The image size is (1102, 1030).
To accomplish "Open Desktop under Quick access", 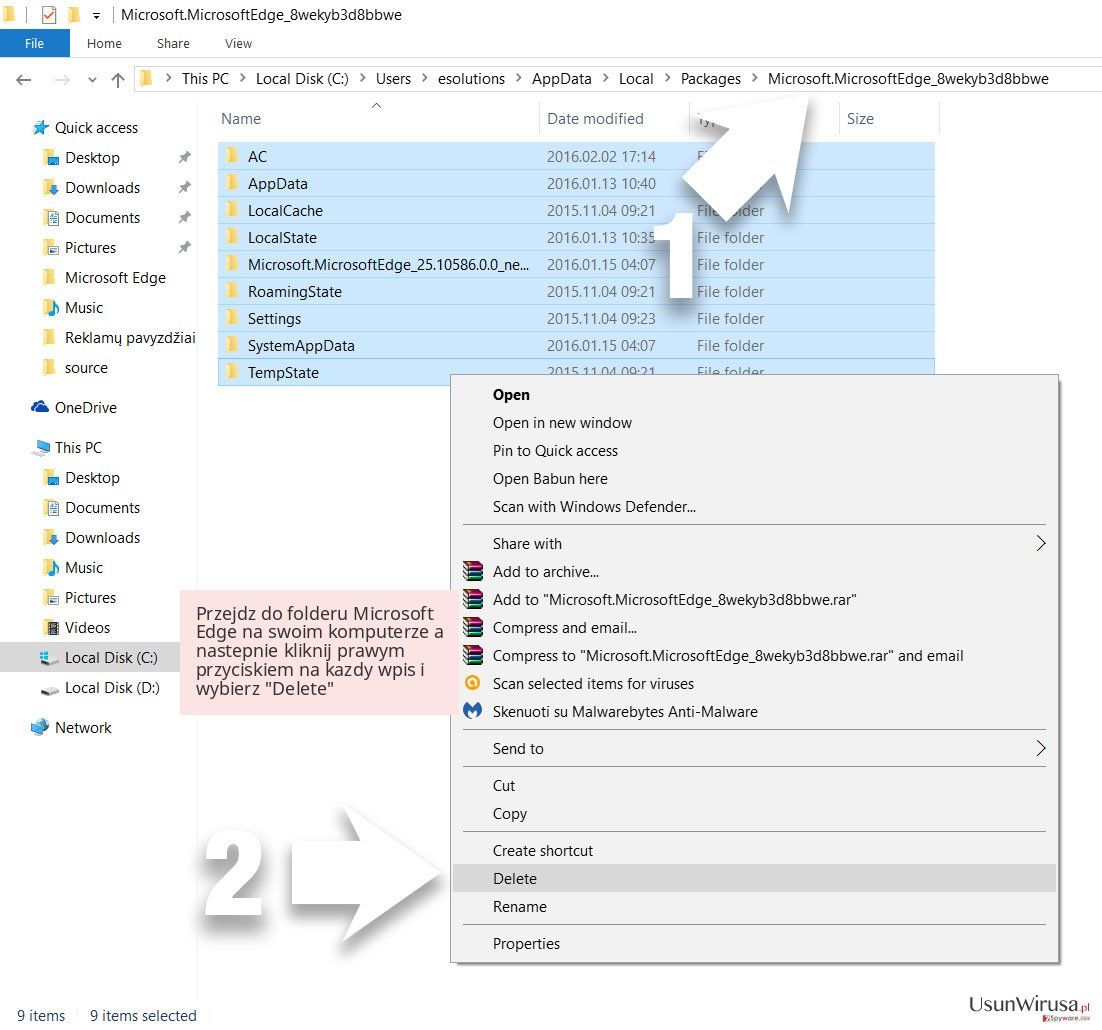I will pyautogui.click(x=92, y=157).
